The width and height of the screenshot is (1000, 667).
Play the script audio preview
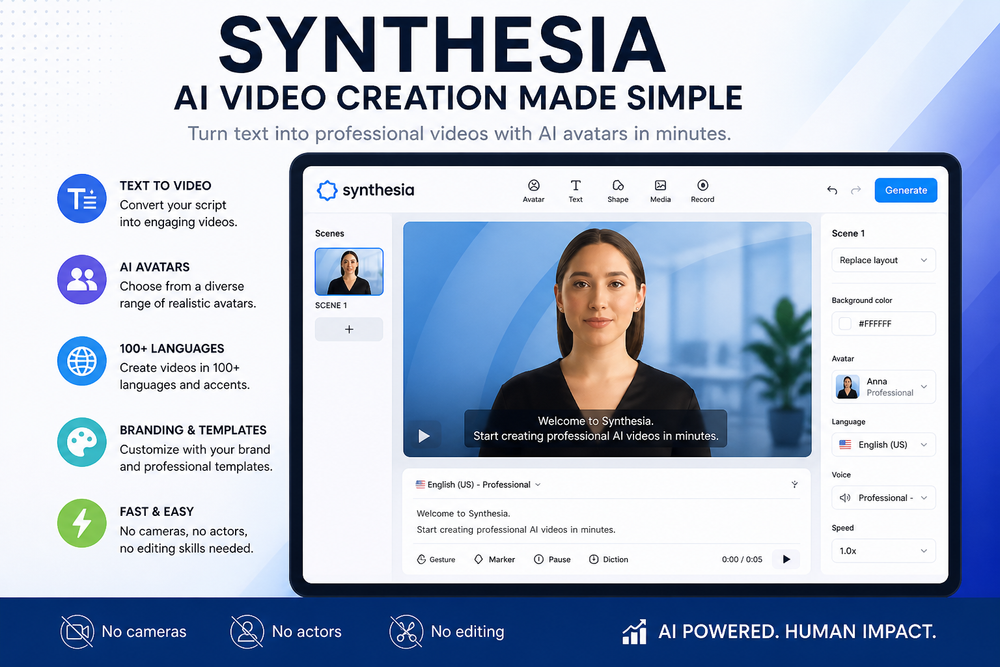pos(786,559)
